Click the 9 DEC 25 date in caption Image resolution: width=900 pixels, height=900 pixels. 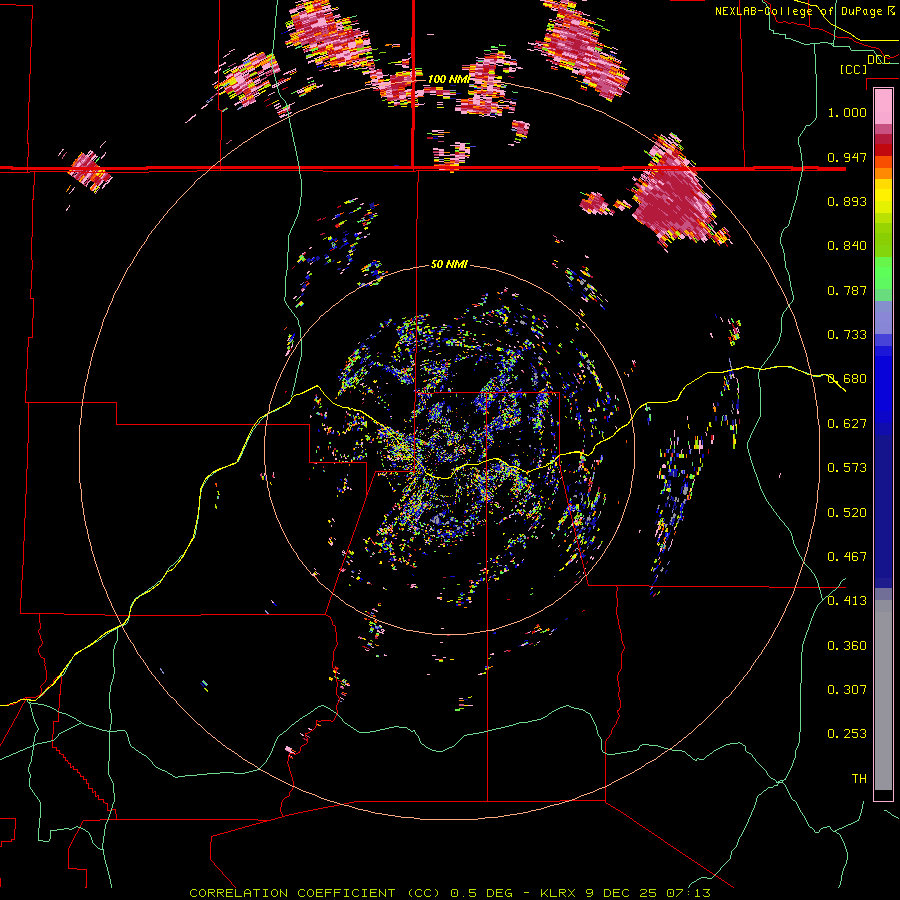[x=621, y=893]
